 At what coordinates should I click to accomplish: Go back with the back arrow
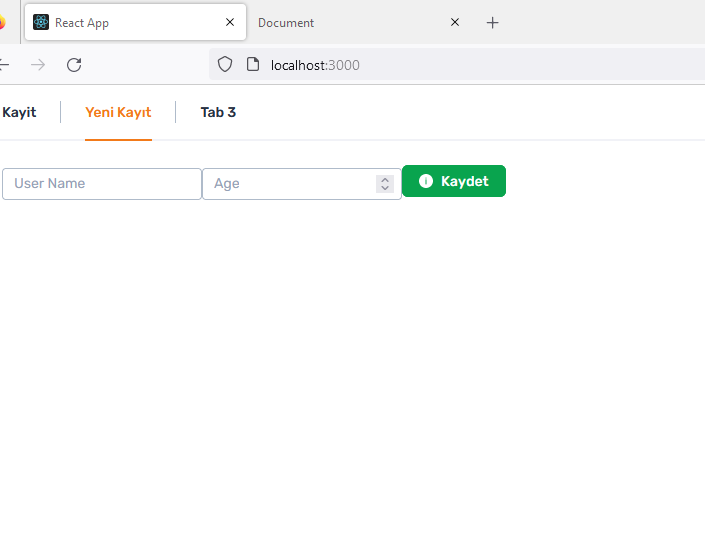[4, 65]
